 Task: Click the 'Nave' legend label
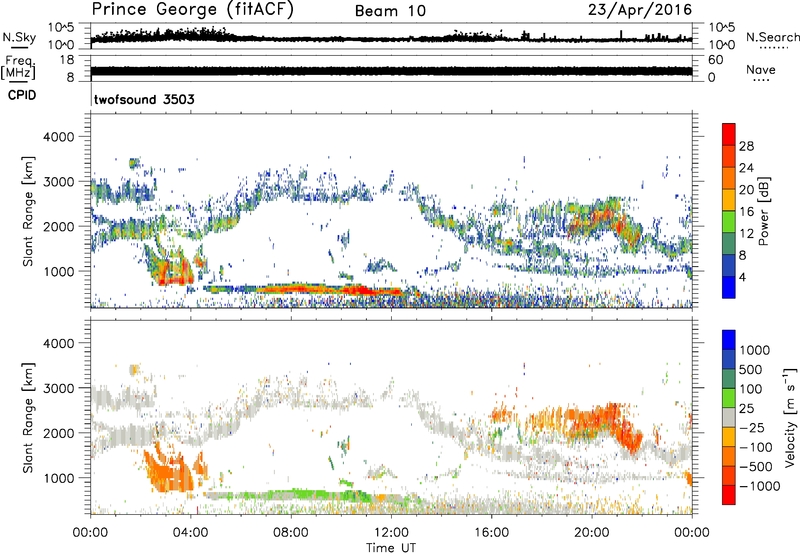(761, 69)
